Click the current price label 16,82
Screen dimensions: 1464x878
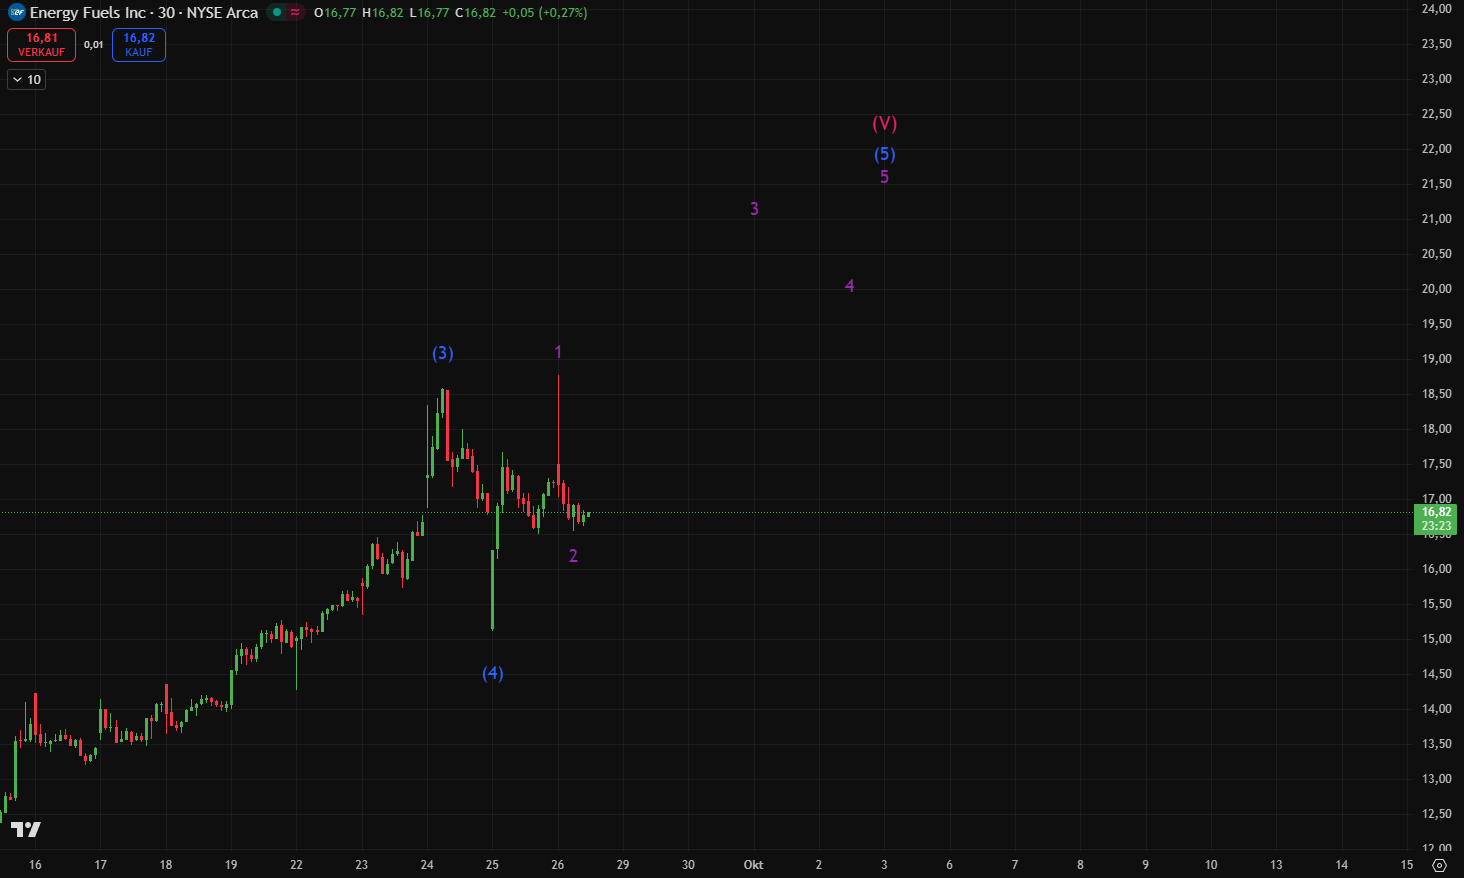click(x=1436, y=512)
